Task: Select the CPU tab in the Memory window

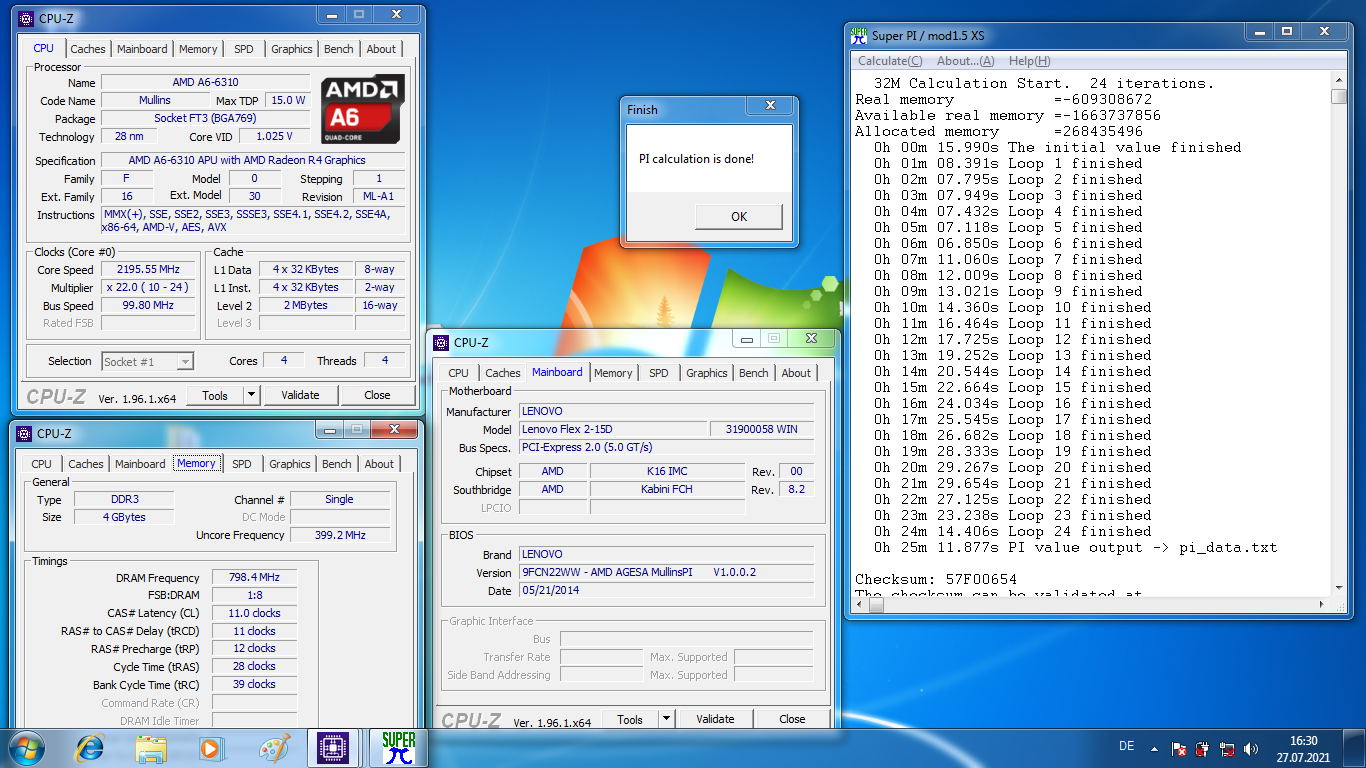Action: 42,464
